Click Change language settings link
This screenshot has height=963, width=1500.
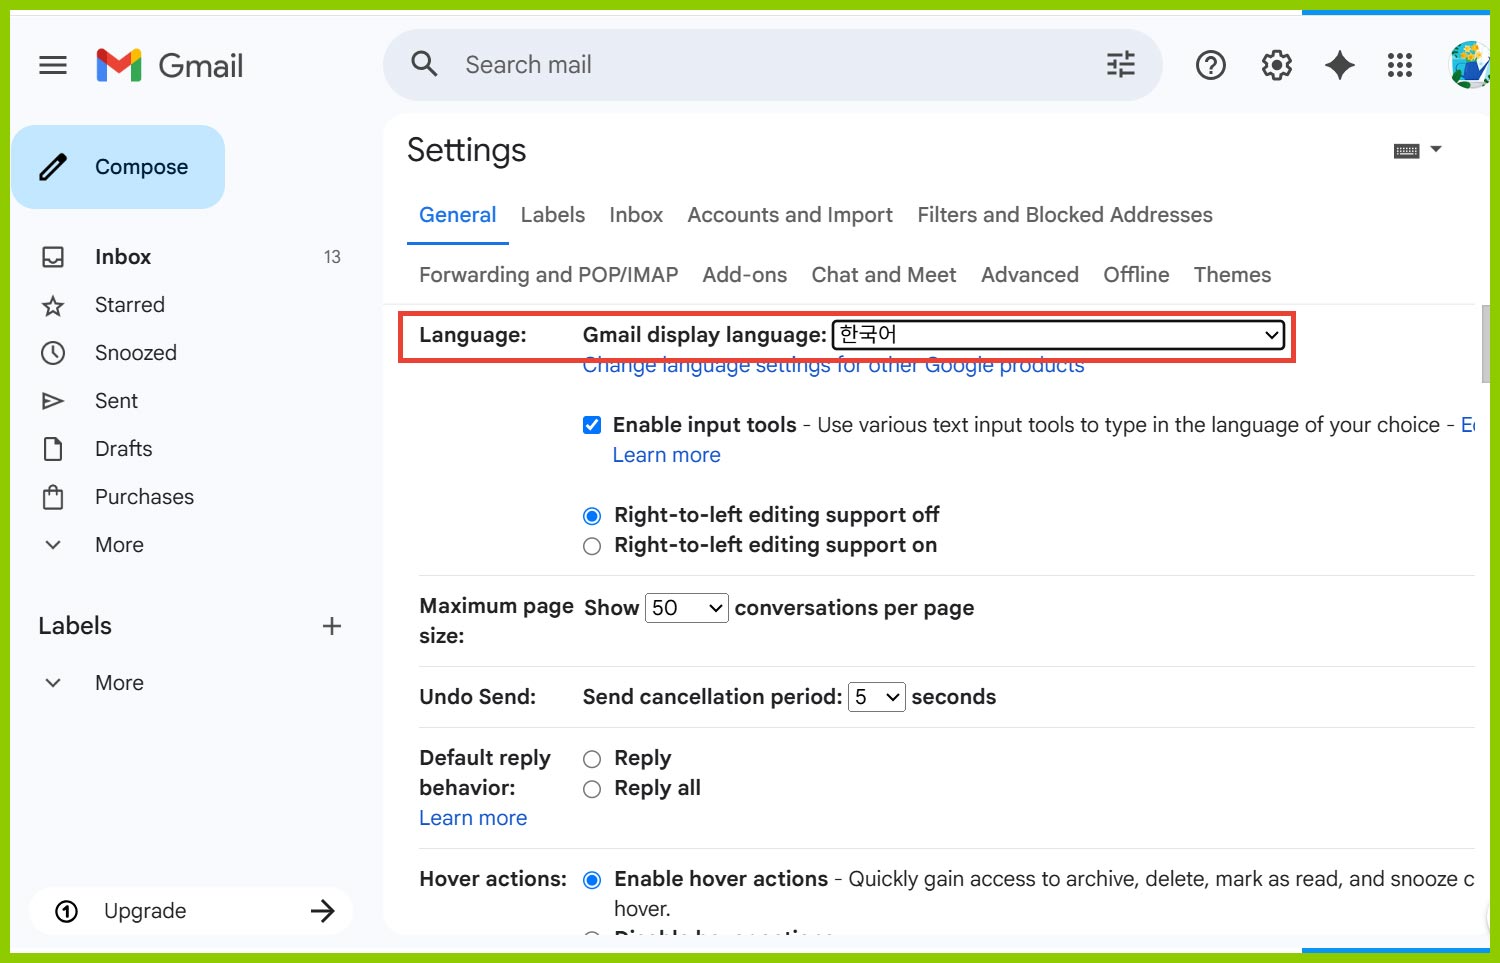(x=833, y=366)
